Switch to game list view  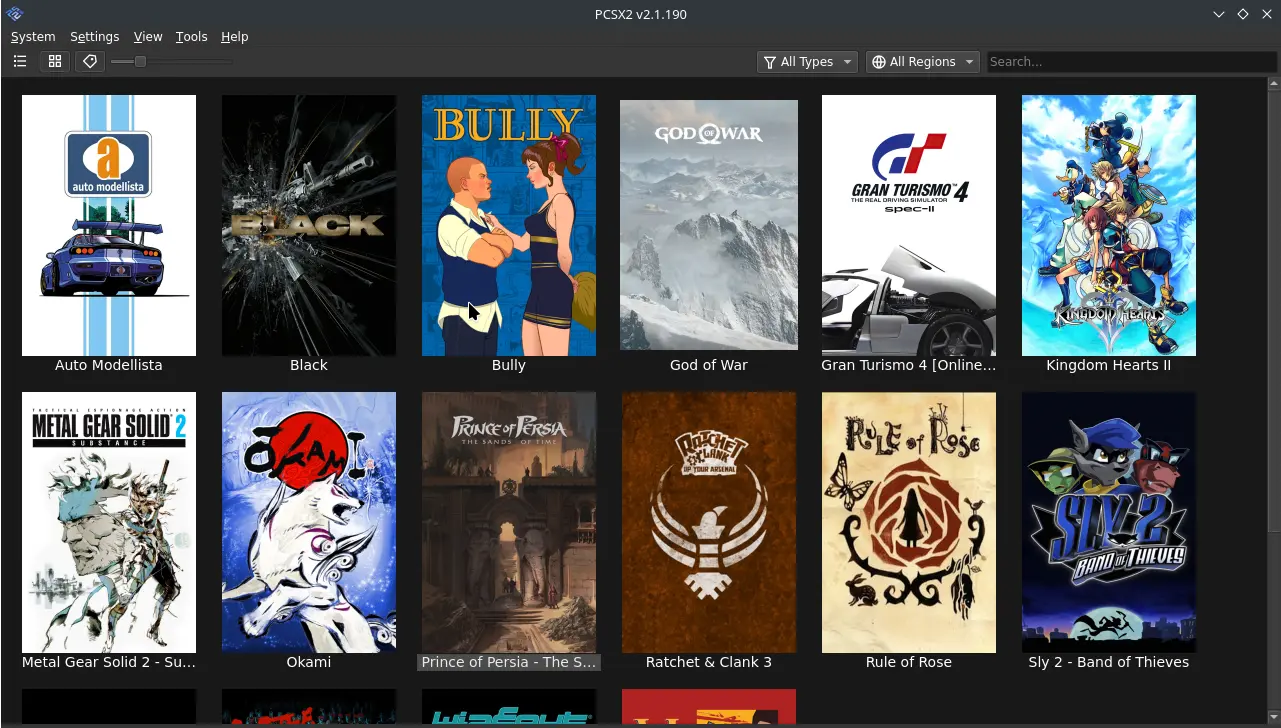pyautogui.click(x=20, y=61)
